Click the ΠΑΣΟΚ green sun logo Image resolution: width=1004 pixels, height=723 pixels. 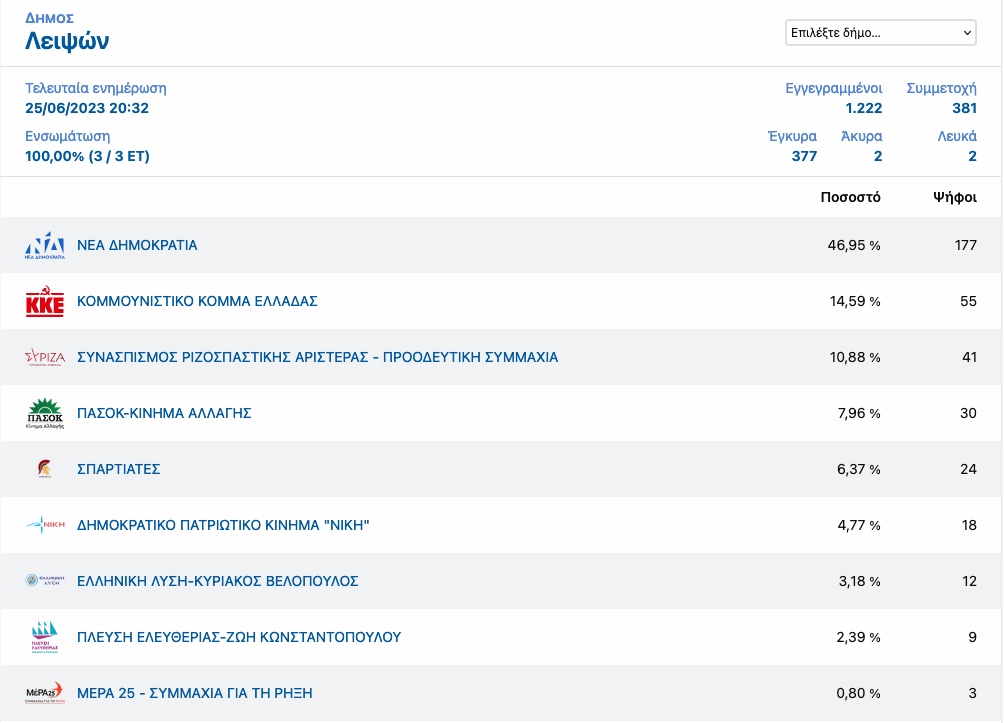tap(45, 413)
